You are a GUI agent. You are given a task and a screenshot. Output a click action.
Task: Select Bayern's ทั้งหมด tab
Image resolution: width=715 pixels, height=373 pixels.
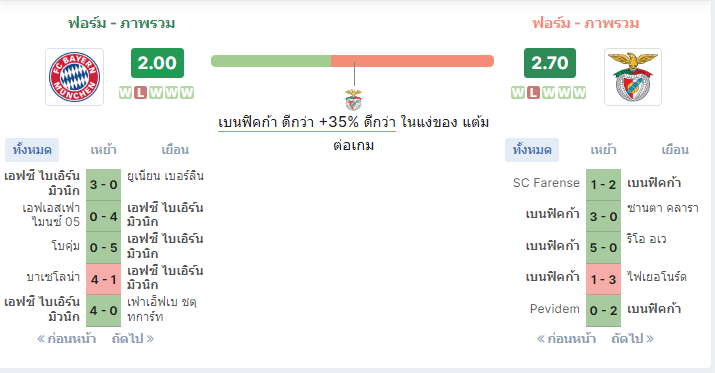click(32, 150)
